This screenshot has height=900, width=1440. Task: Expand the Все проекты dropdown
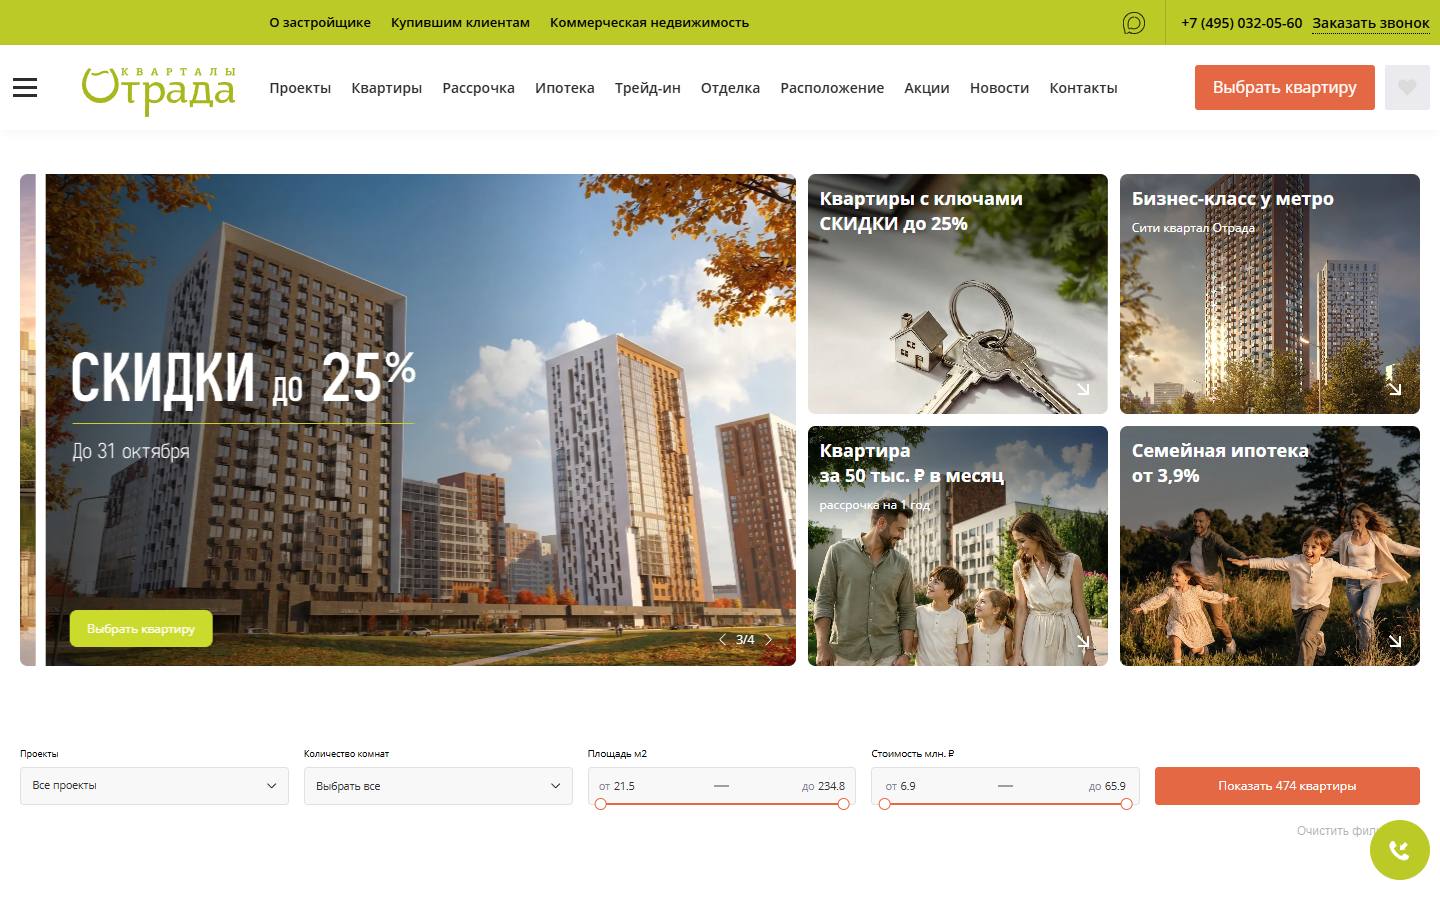[x=154, y=786]
